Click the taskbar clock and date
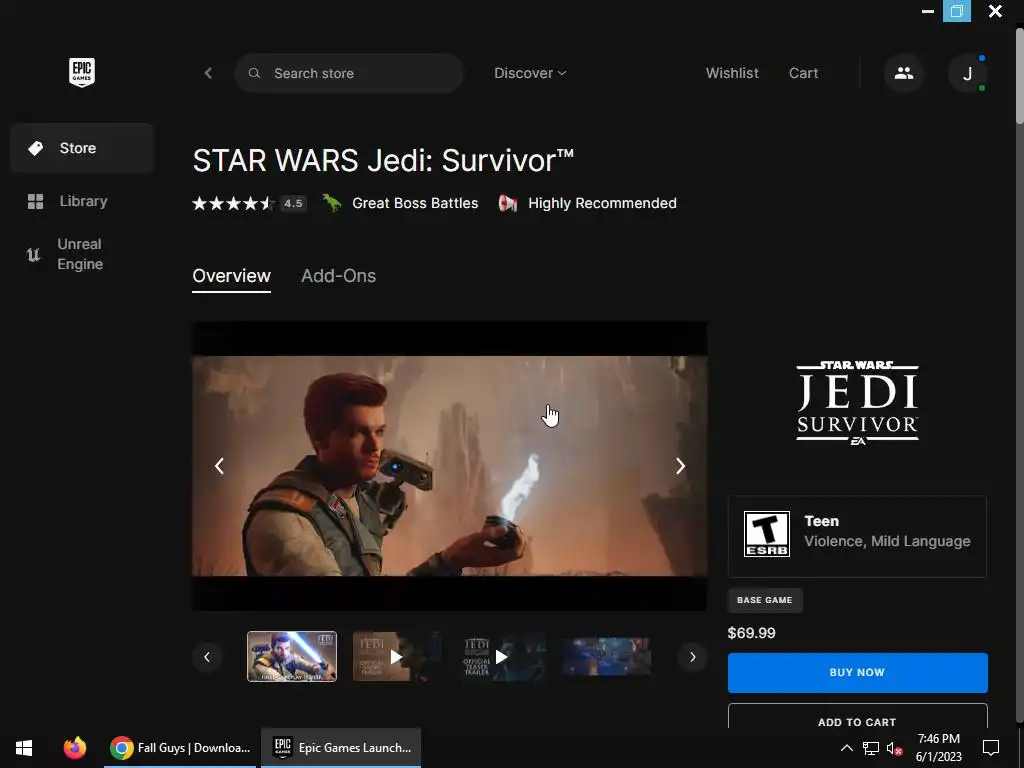 [938, 748]
